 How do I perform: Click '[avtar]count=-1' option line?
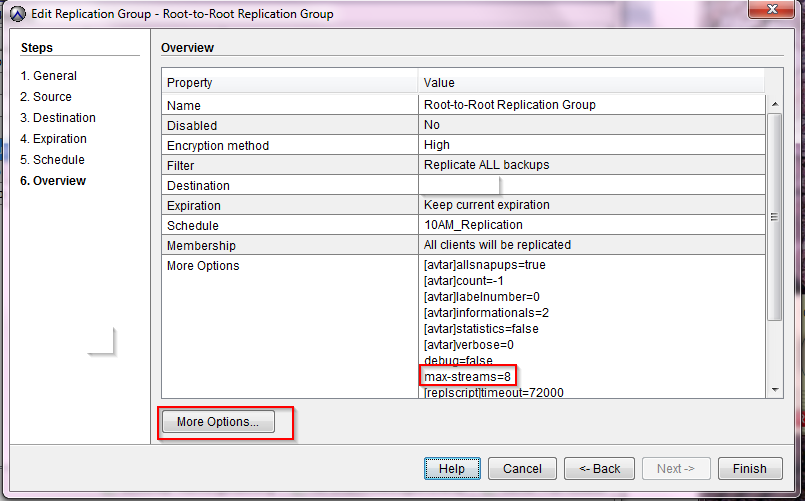[x=464, y=281]
